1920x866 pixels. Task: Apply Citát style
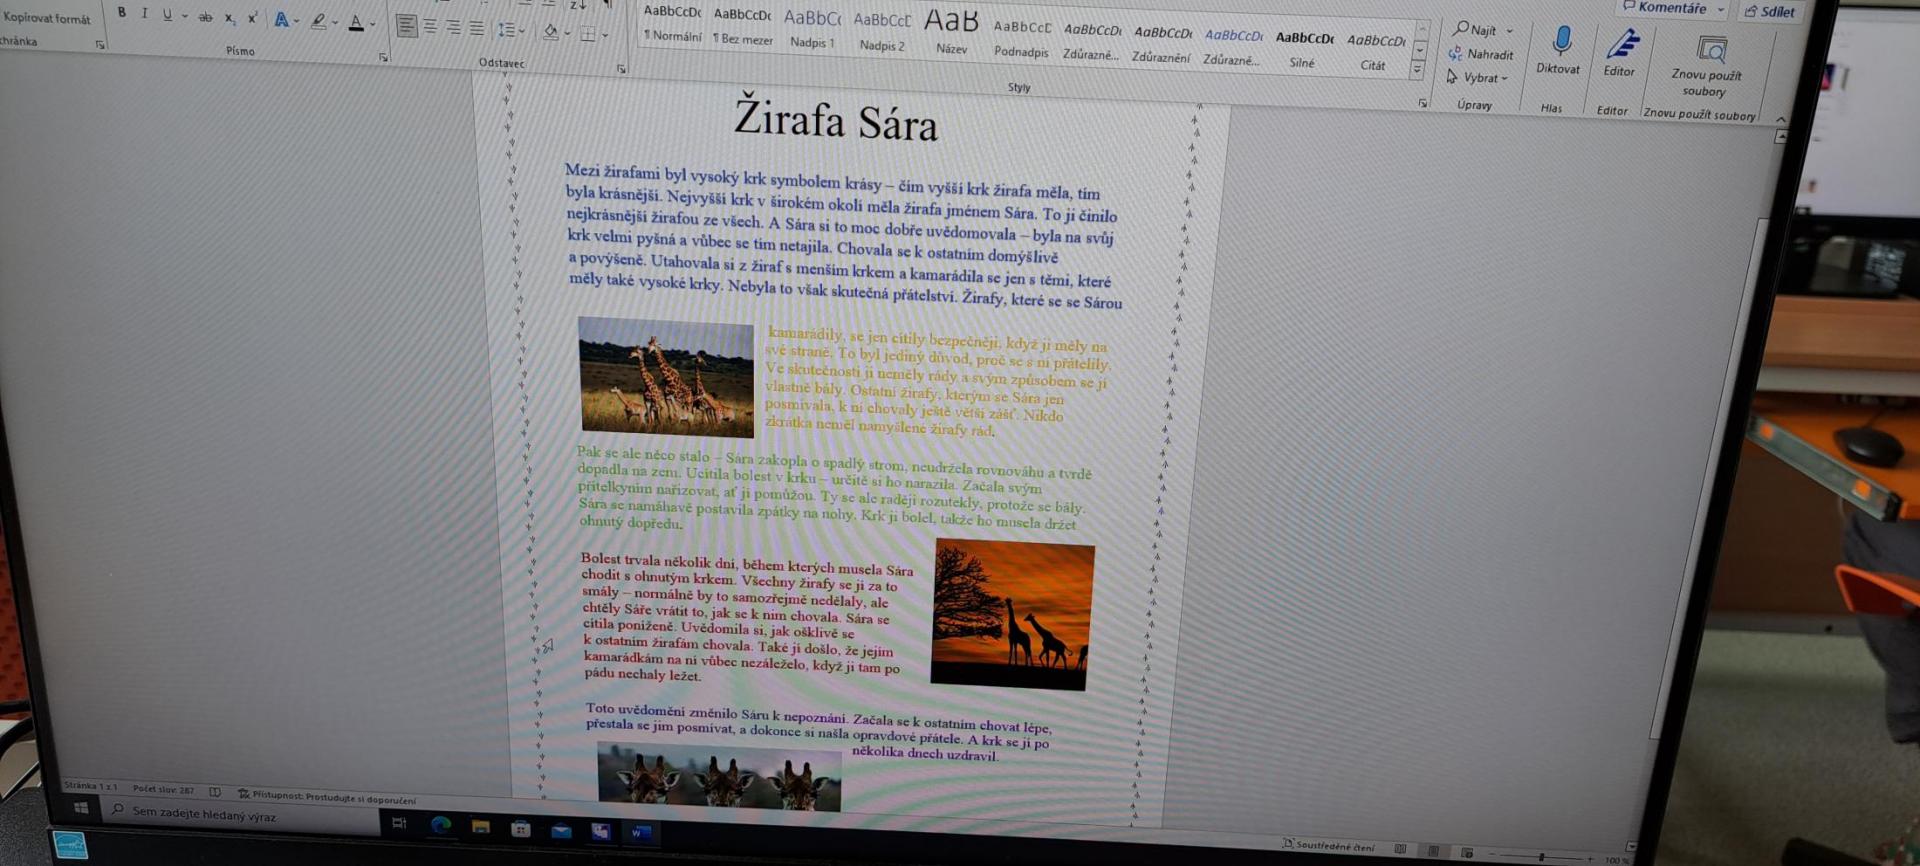coord(1374,52)
